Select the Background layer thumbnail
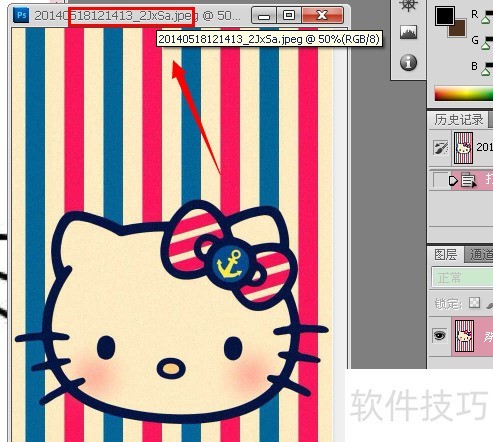This screenshot has height=442, width=493. tap(464, 336)
